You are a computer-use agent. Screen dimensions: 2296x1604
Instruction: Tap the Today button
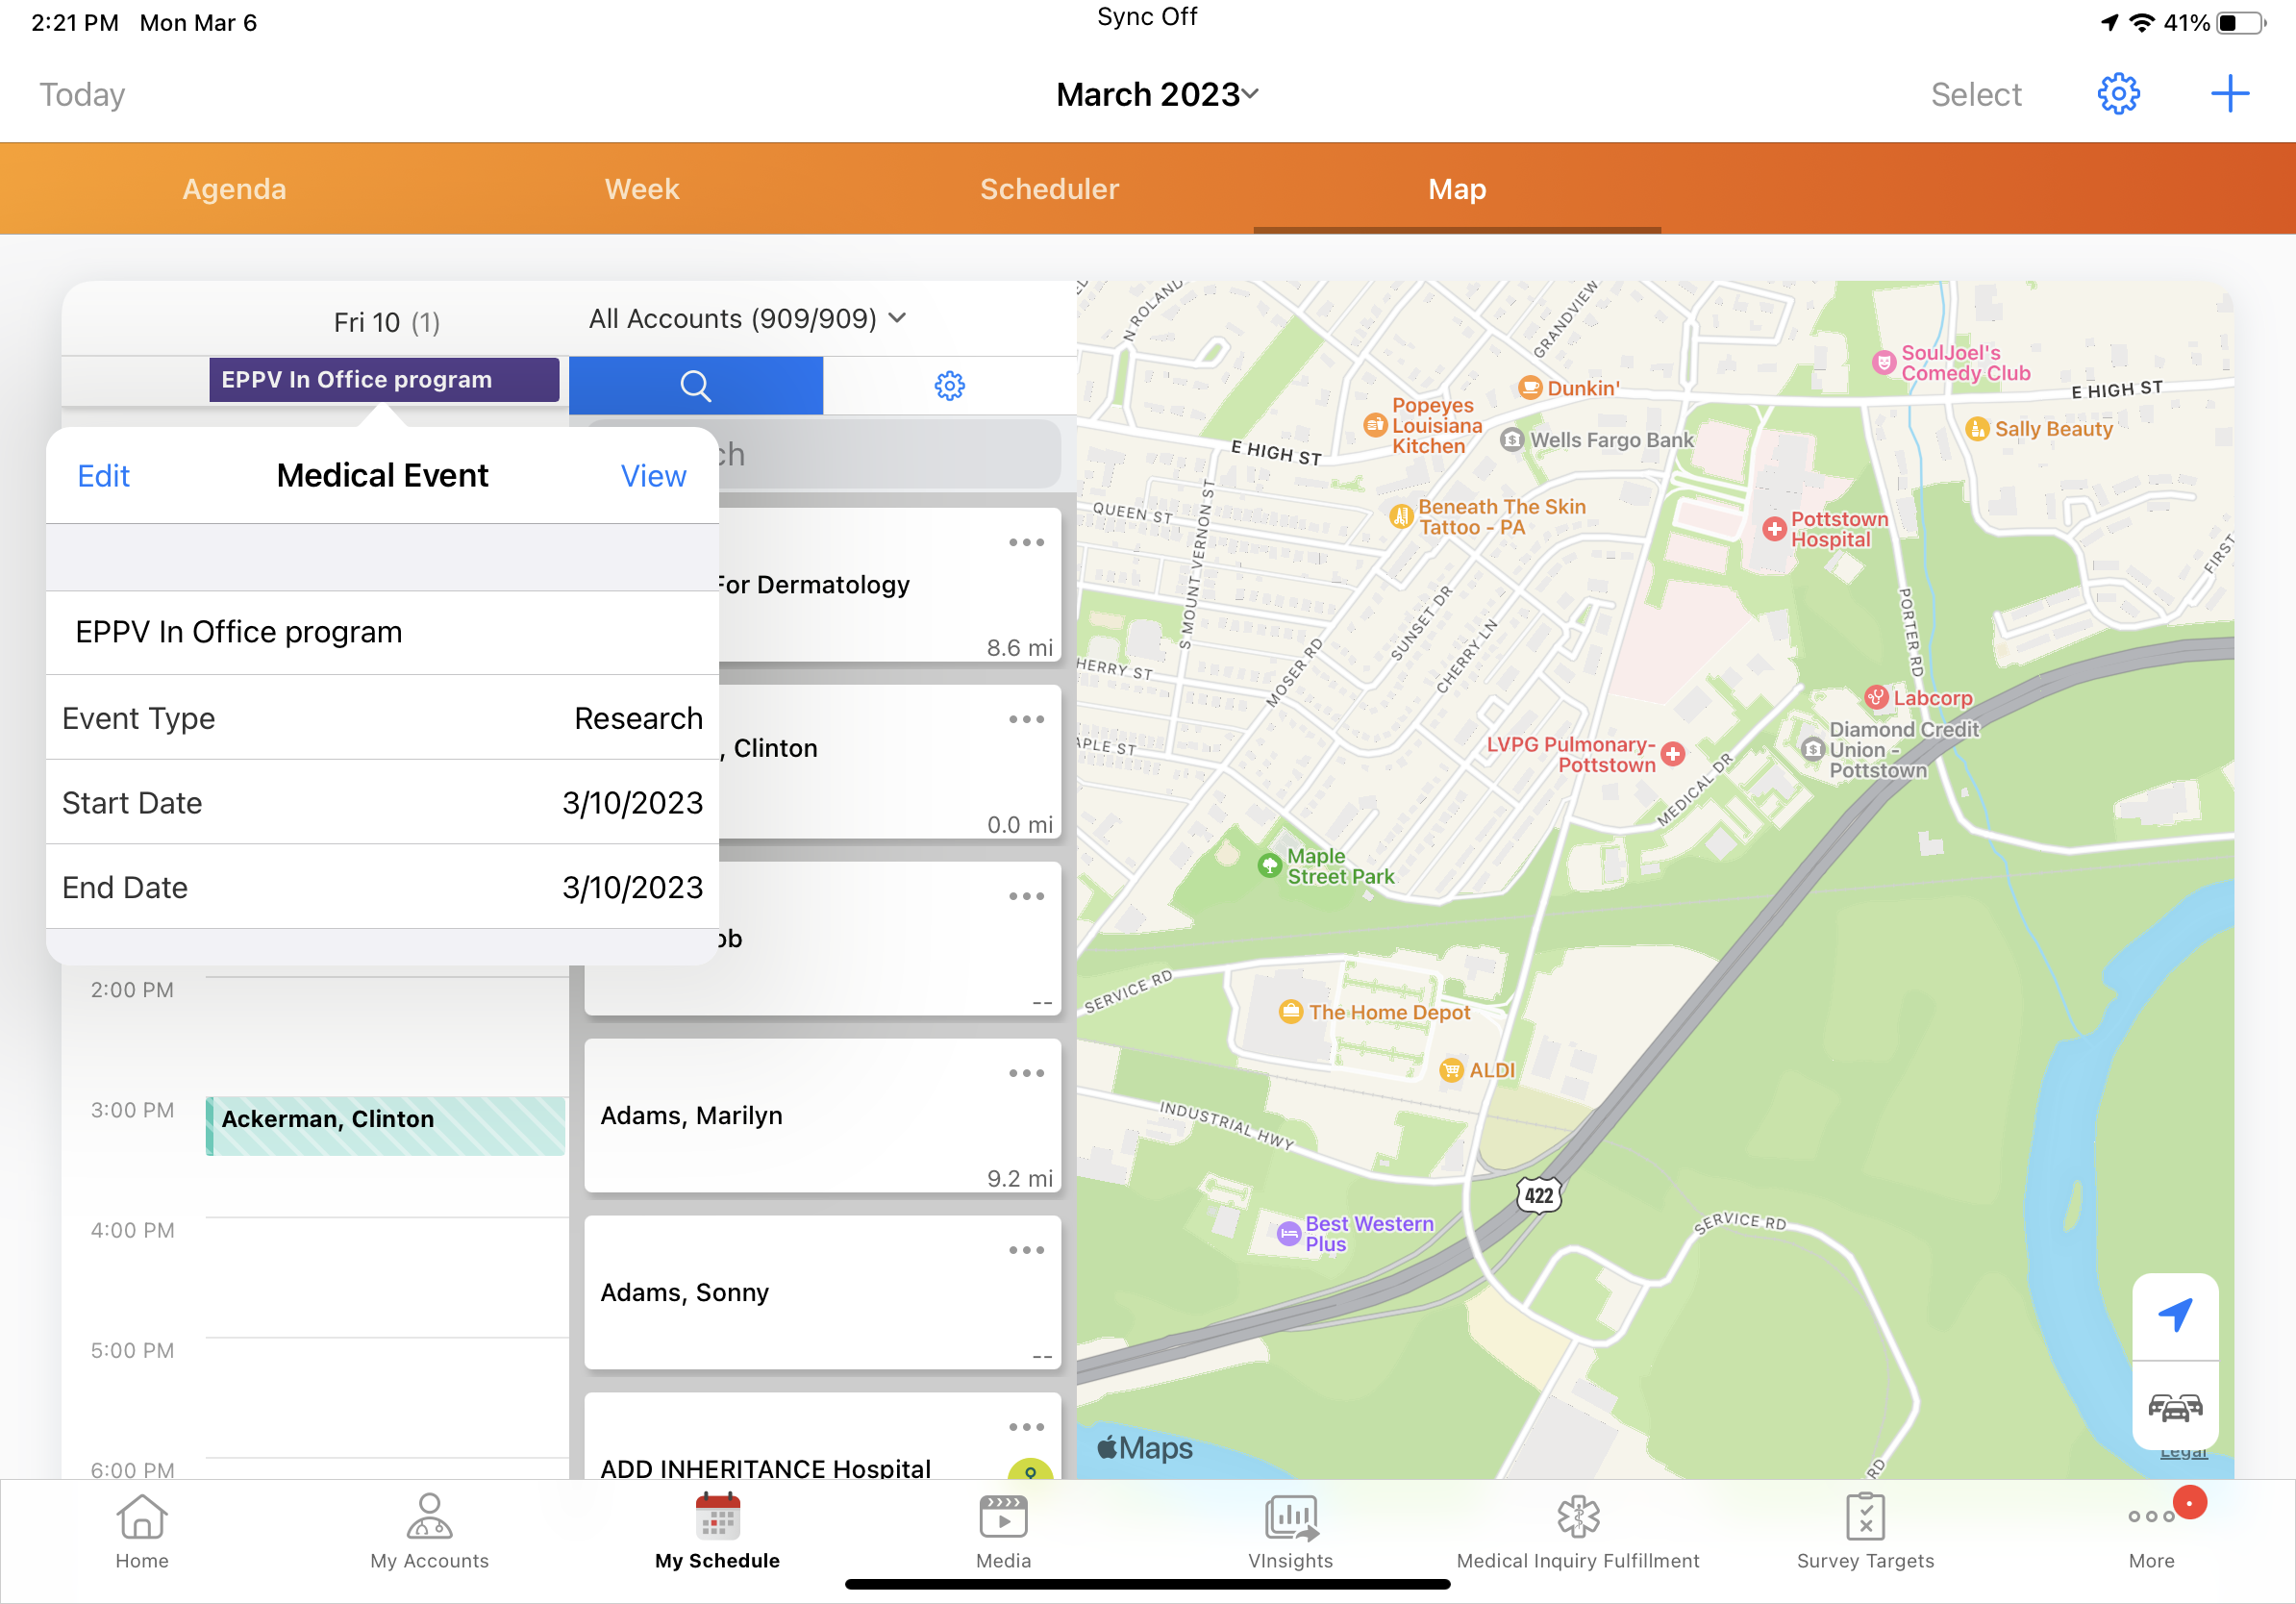click(x=82, y=94)
